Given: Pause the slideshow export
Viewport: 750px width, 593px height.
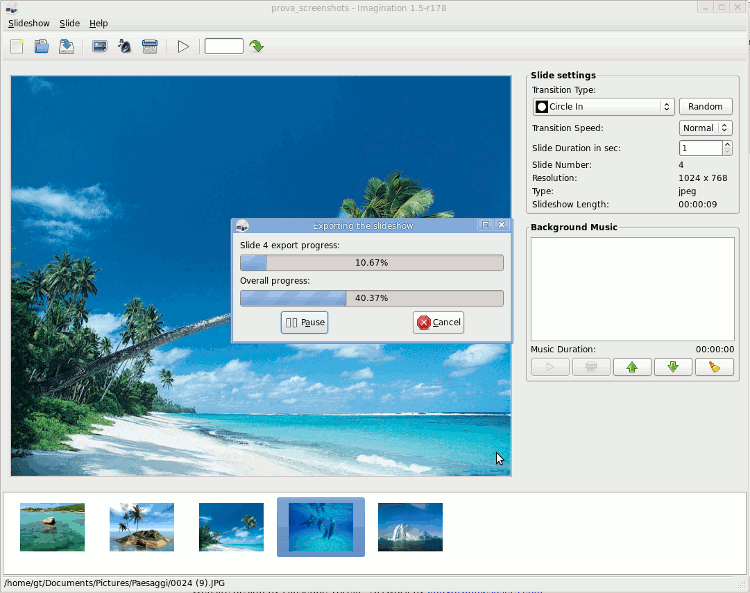Looking at the screenshot, I should pyautogui.click(x=304, y=322).
